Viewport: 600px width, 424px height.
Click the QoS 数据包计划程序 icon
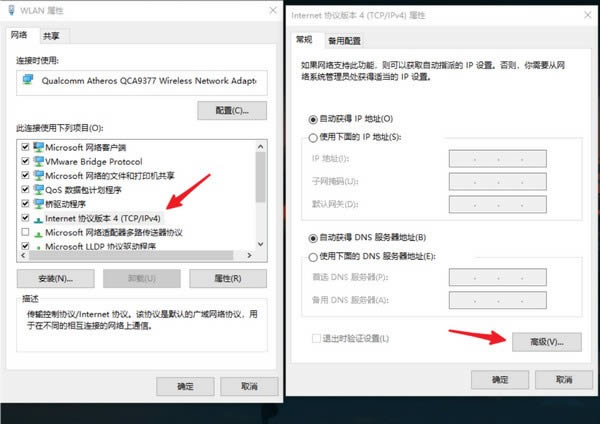pos(38,189)
